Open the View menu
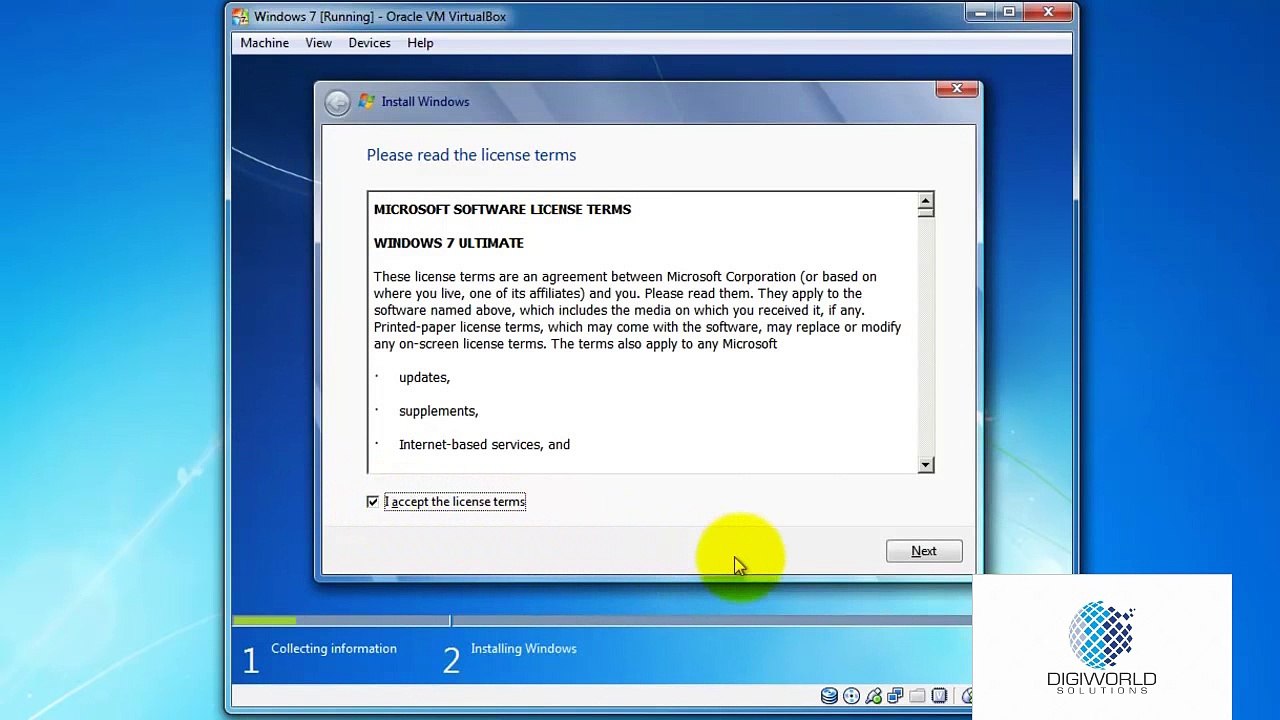This screenshot has height=720, width=1280. click(318, 43)
